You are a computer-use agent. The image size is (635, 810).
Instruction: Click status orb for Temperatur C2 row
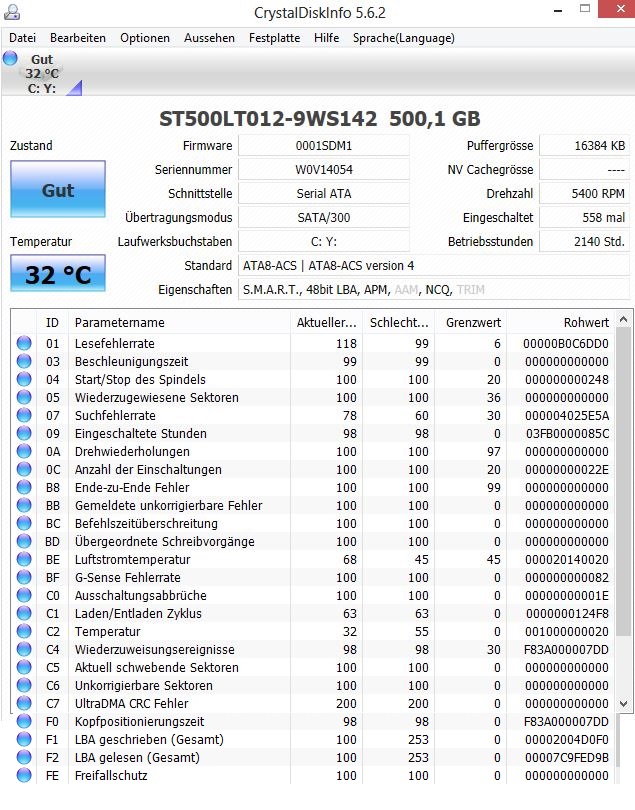(x=24, y=631)
